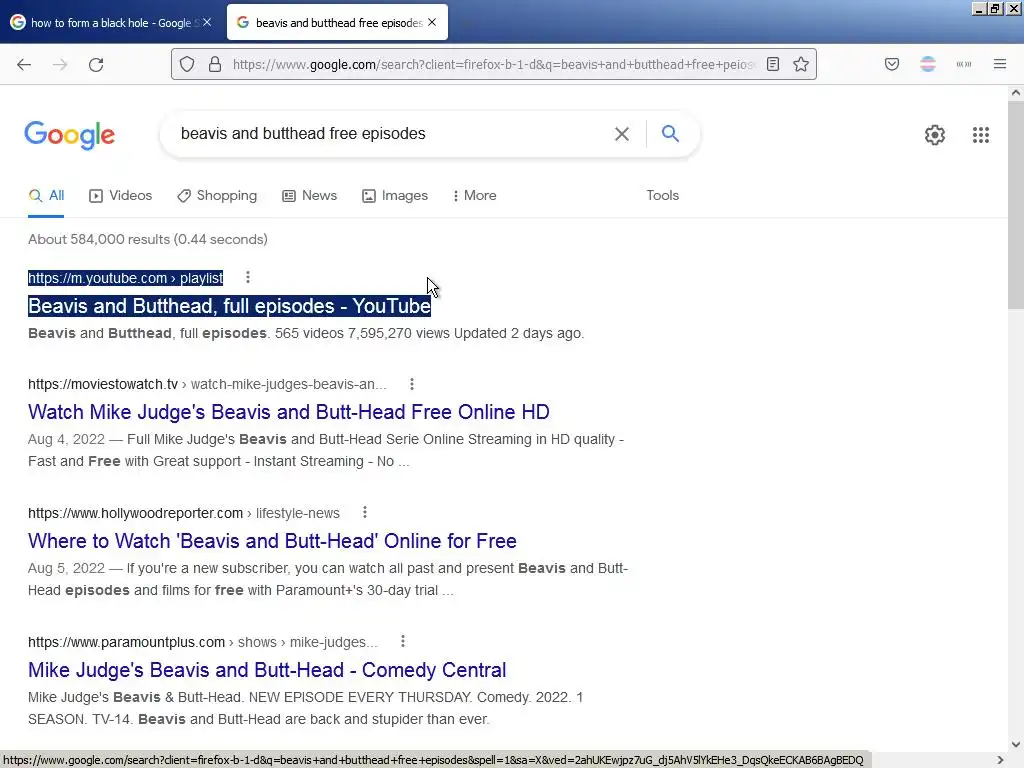Click the scrollbar down arrow
The width and height of the screenshot is (1024, 768).
(x=1016, y=744)
